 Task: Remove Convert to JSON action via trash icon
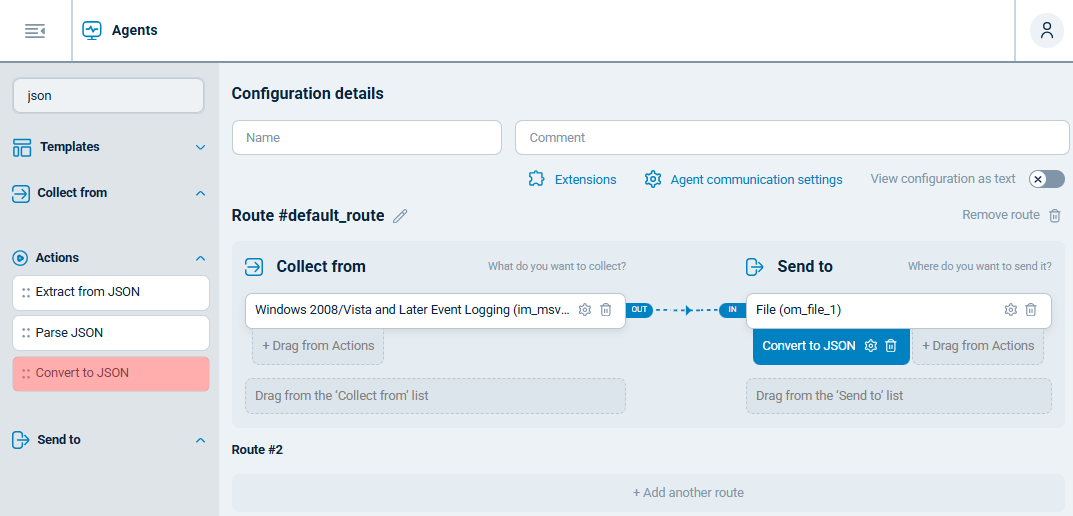tap(891, 346)
